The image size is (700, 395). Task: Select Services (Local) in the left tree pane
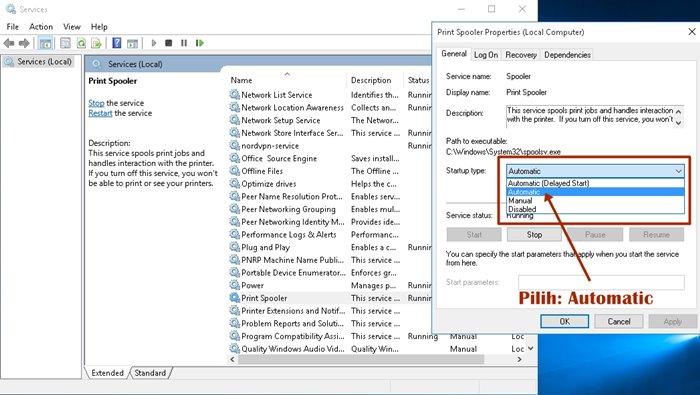click(39, 62)
